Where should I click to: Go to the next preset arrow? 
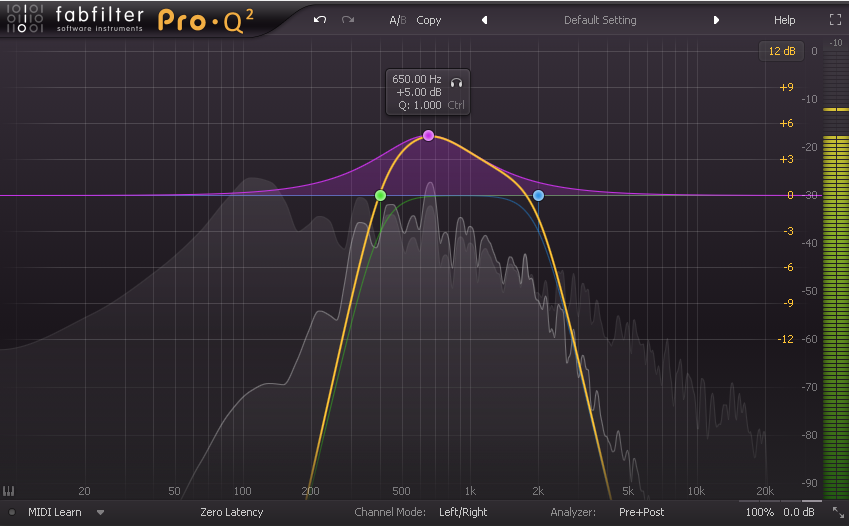pos(716,20)
